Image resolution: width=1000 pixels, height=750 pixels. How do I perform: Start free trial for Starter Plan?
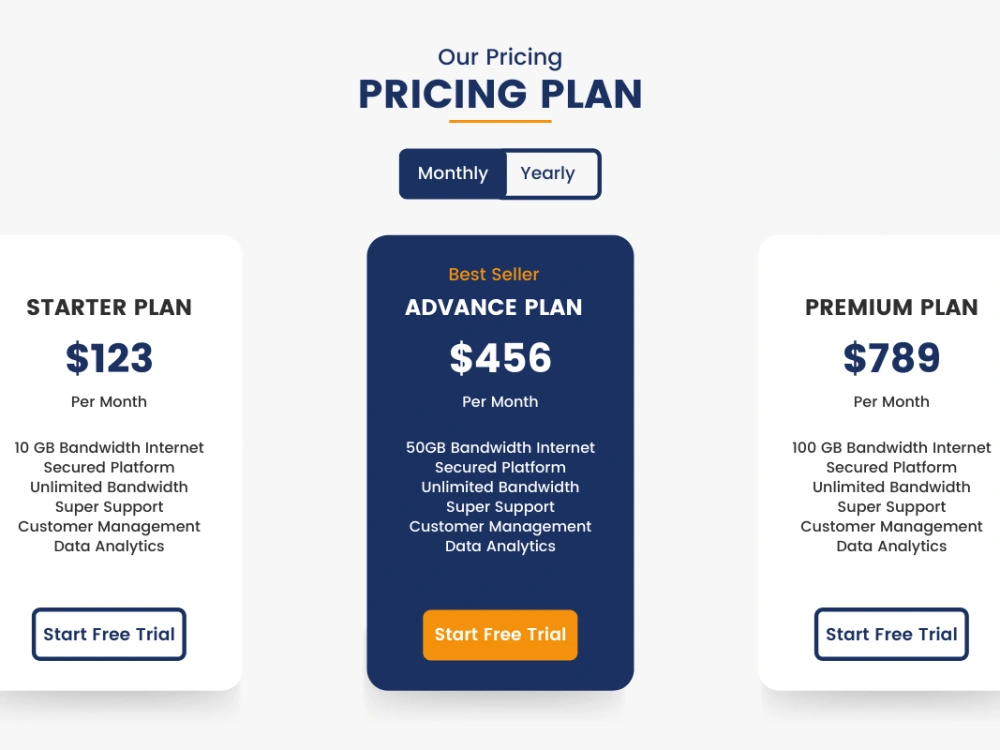pos(109,634)
